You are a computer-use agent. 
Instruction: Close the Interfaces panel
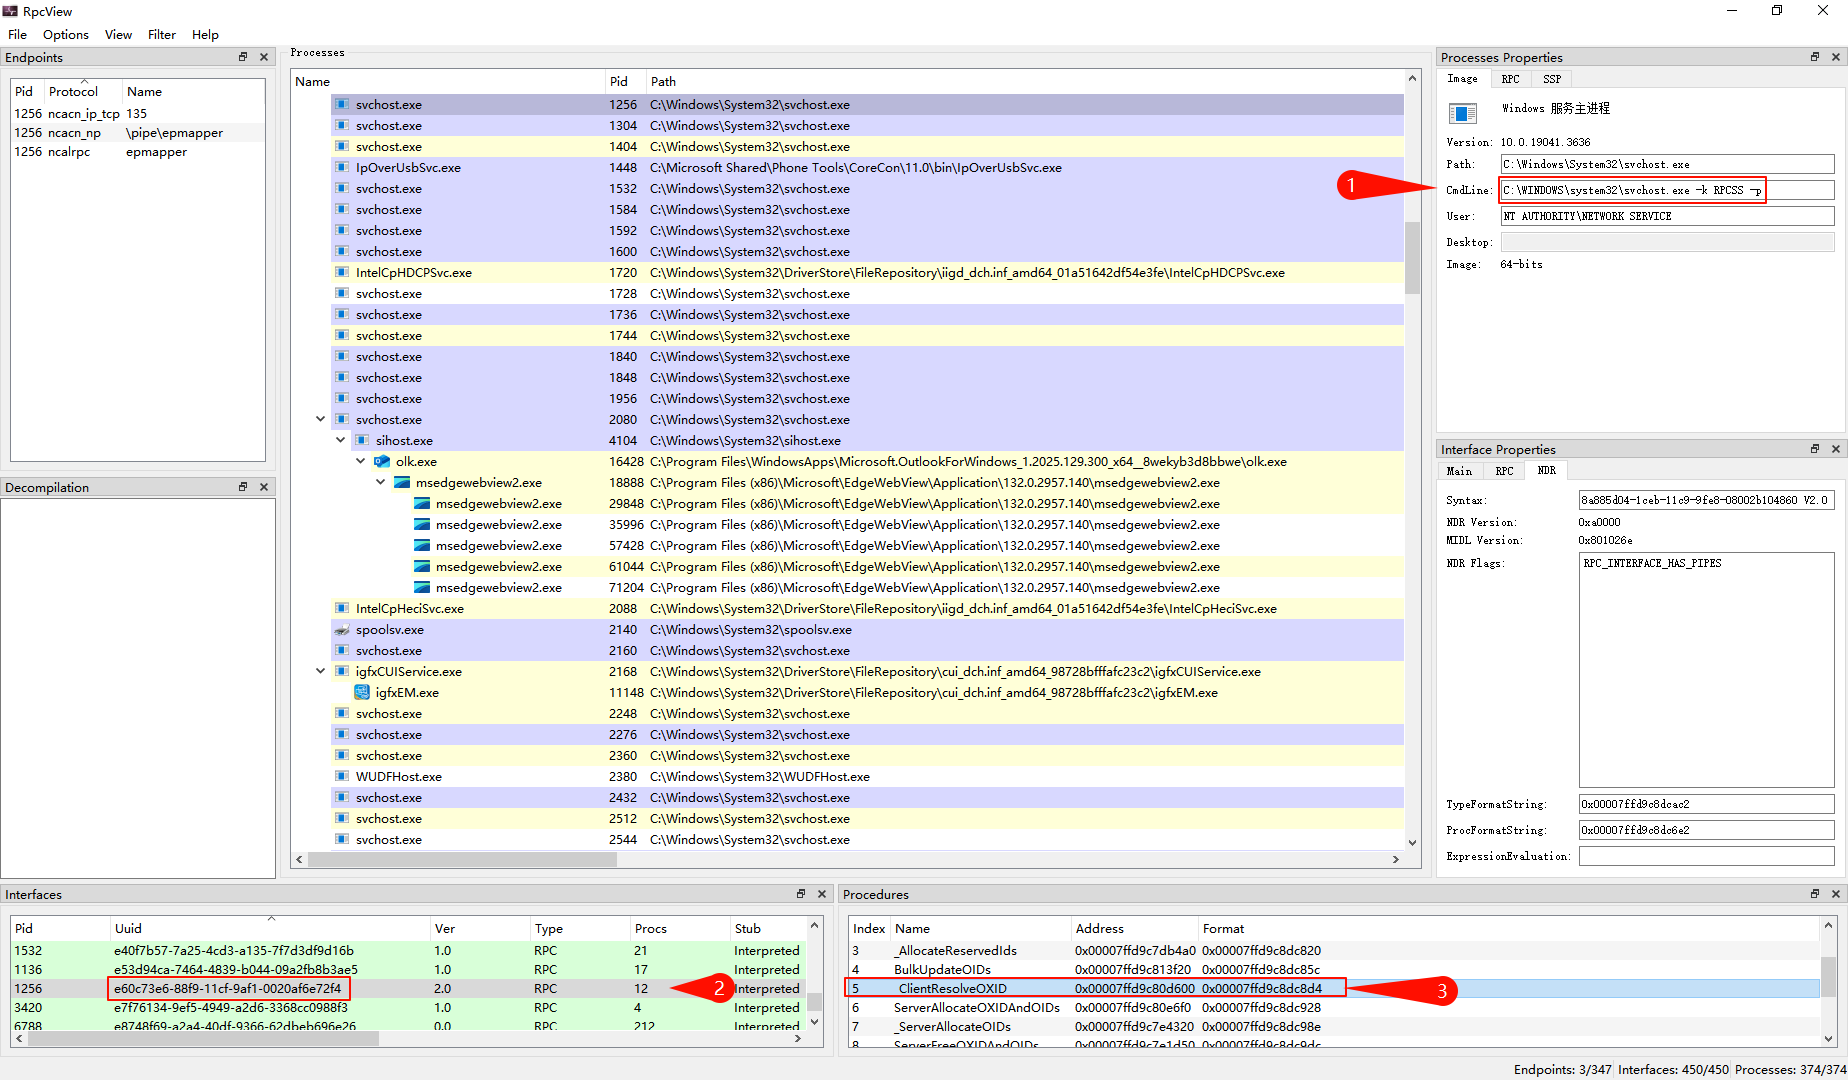coord(822,894)
